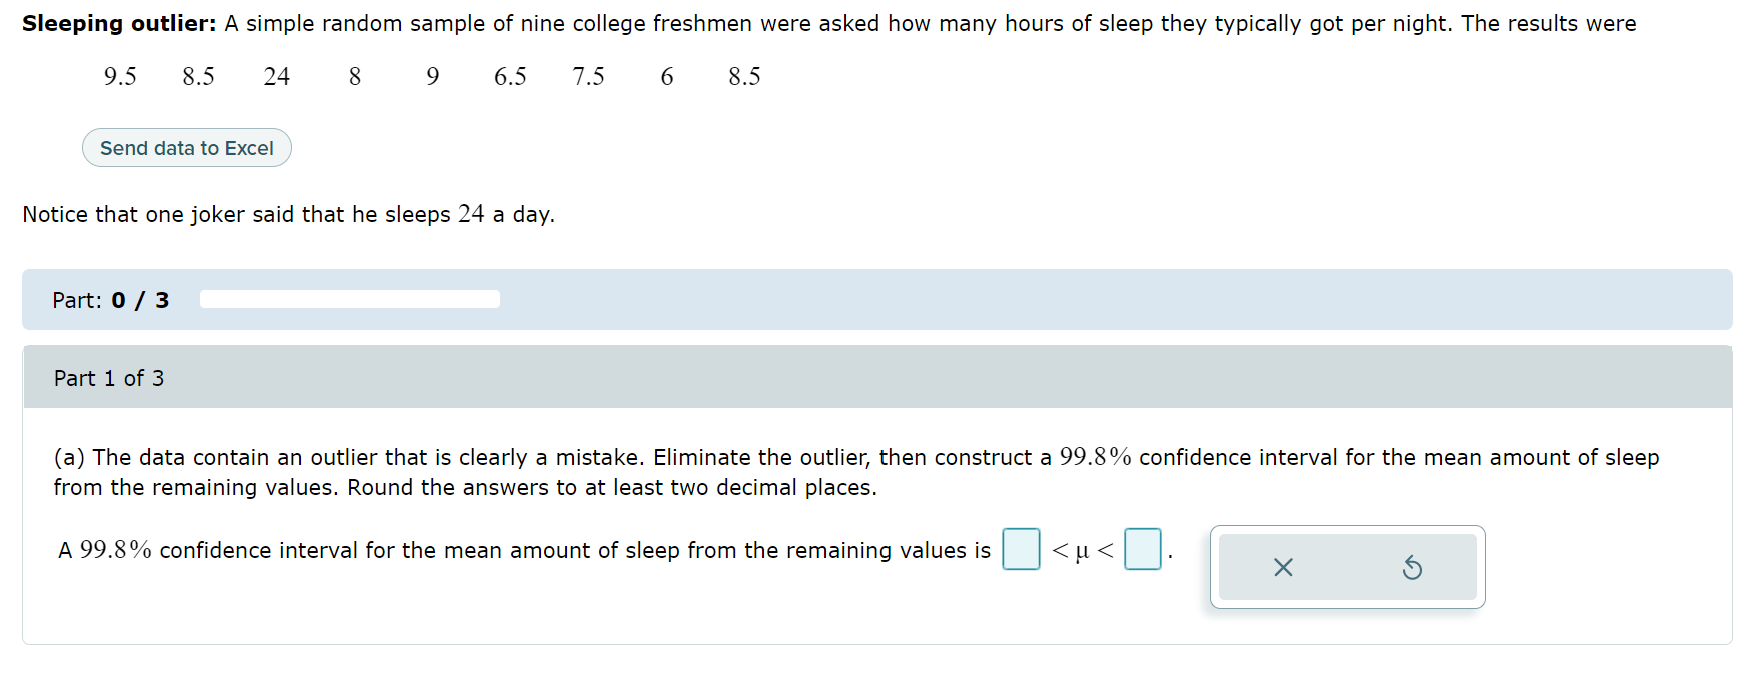Select the Part 1 of 3 header
The image size is (1760, 694).
coord(110,377)
